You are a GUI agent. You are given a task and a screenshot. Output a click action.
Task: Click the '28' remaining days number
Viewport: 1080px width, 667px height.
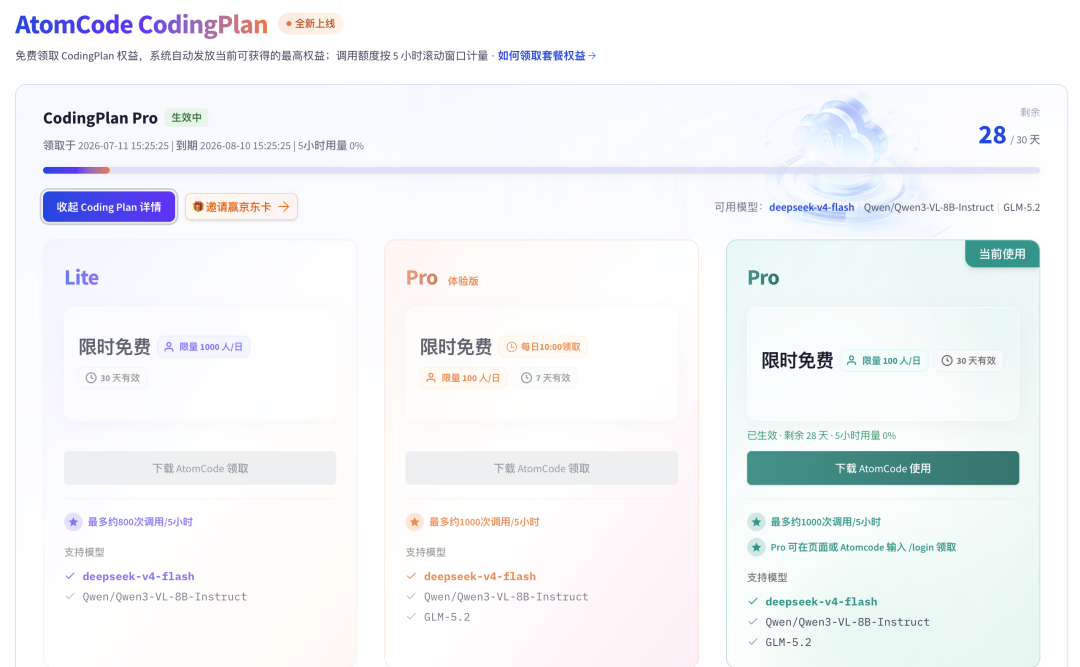[x=992, y=136]
